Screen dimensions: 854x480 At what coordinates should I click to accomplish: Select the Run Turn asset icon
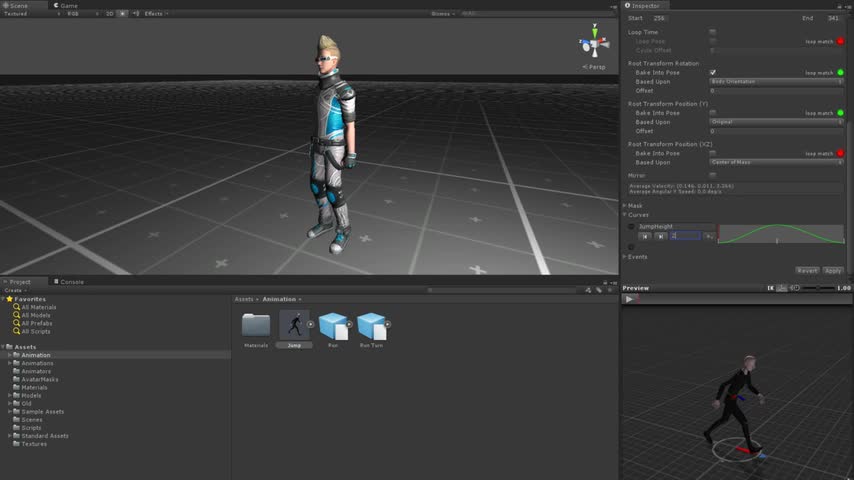click(371, 326)
